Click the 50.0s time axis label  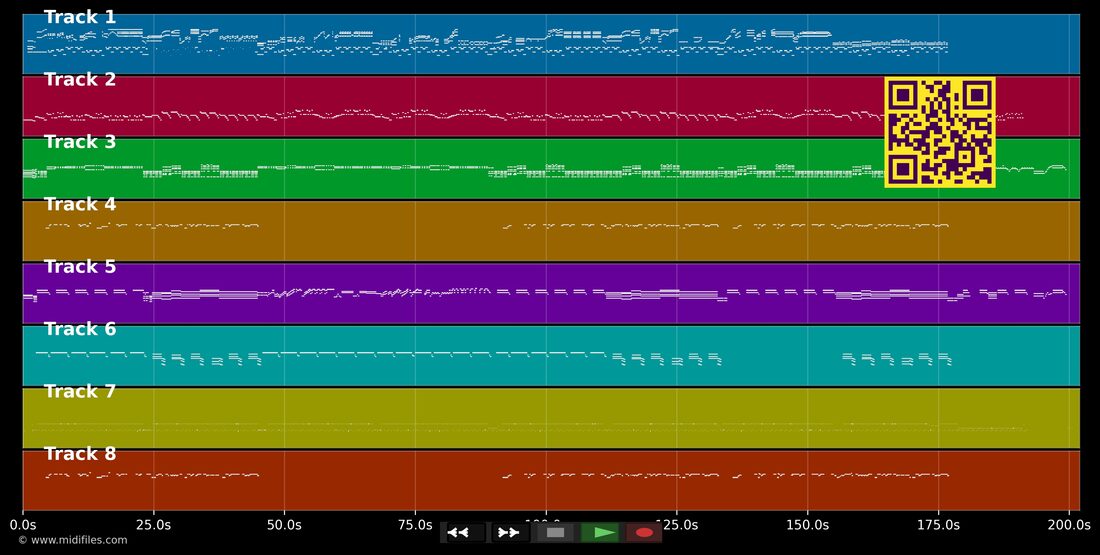pyautogui.click(x=284, y=525)
